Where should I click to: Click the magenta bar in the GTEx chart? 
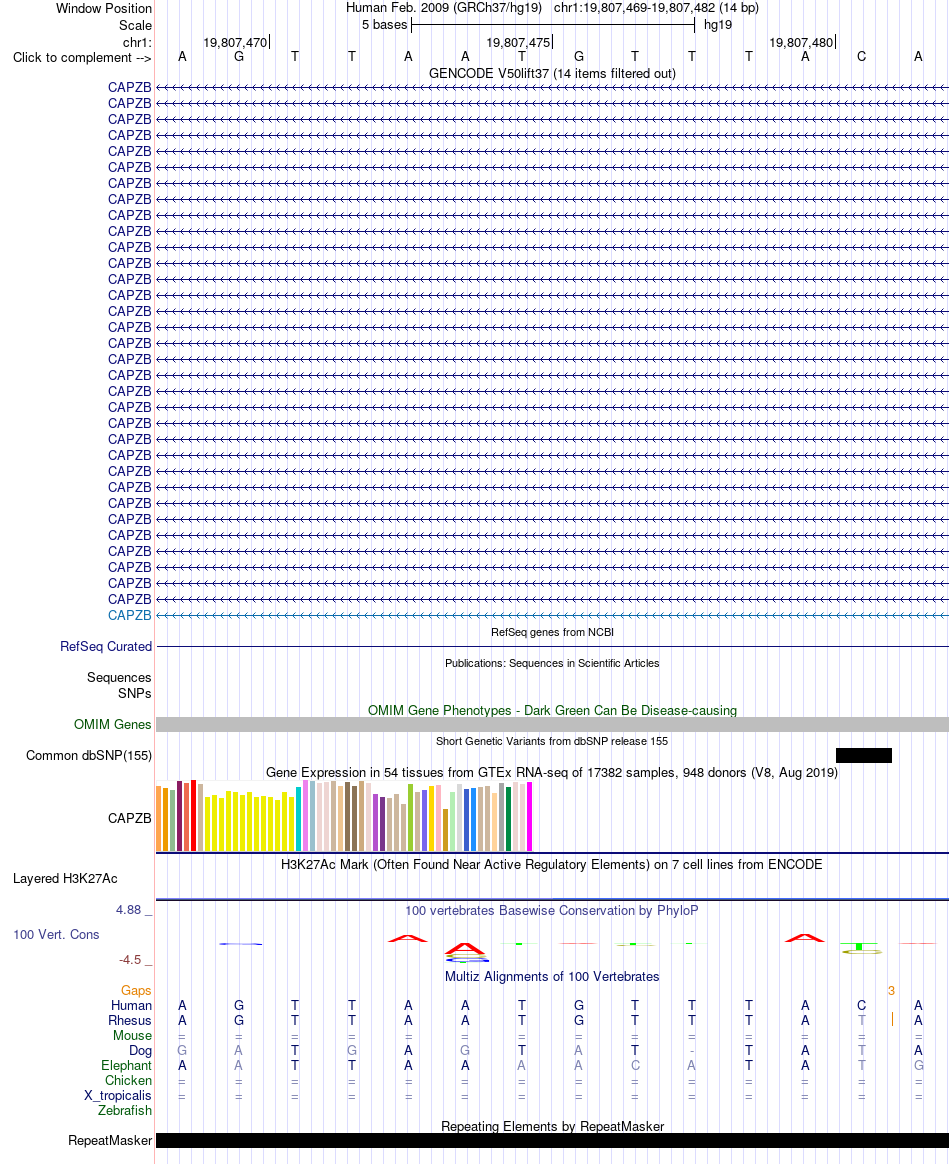coord(529,816)
